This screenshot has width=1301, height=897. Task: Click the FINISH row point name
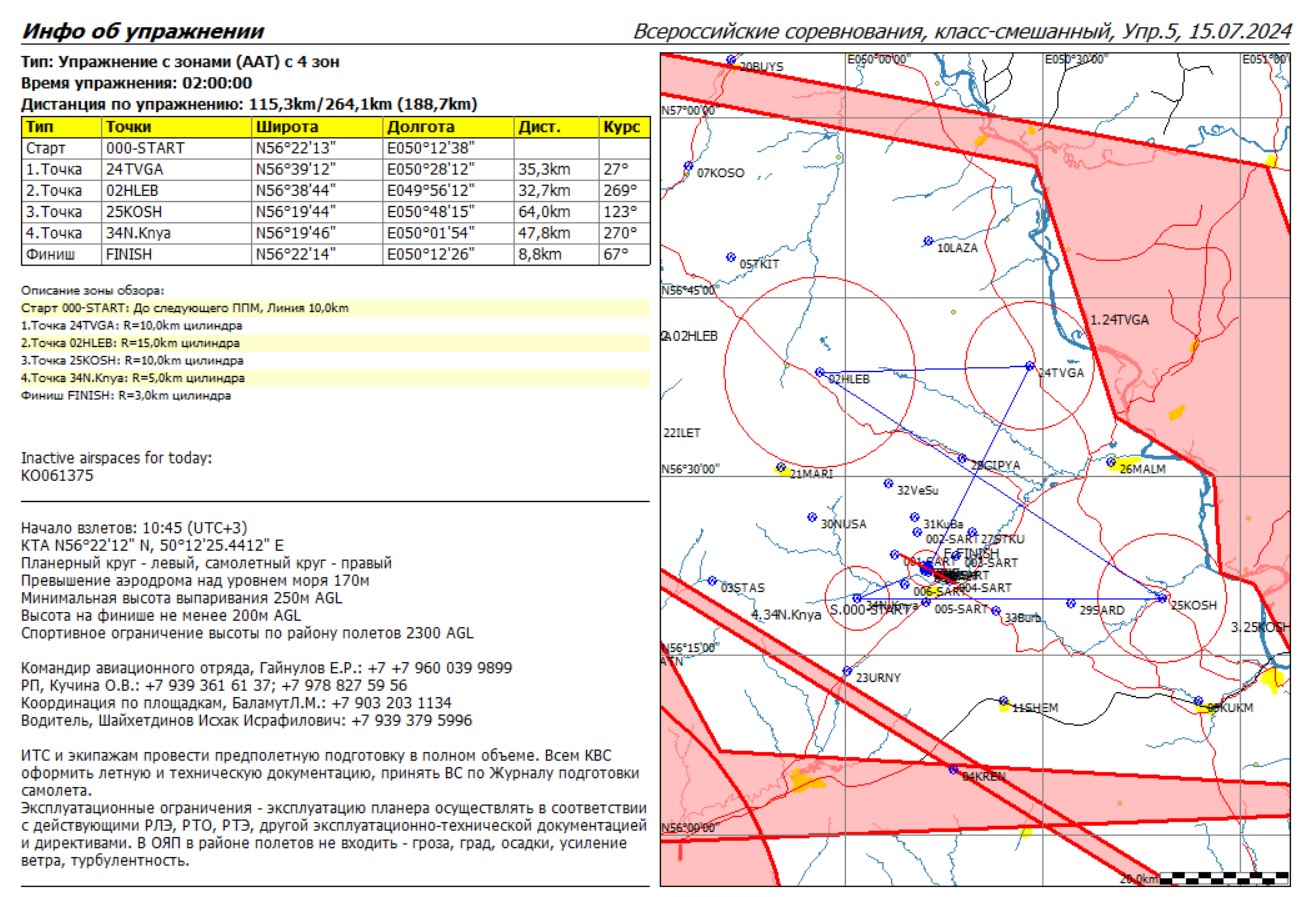coord(128,254)
